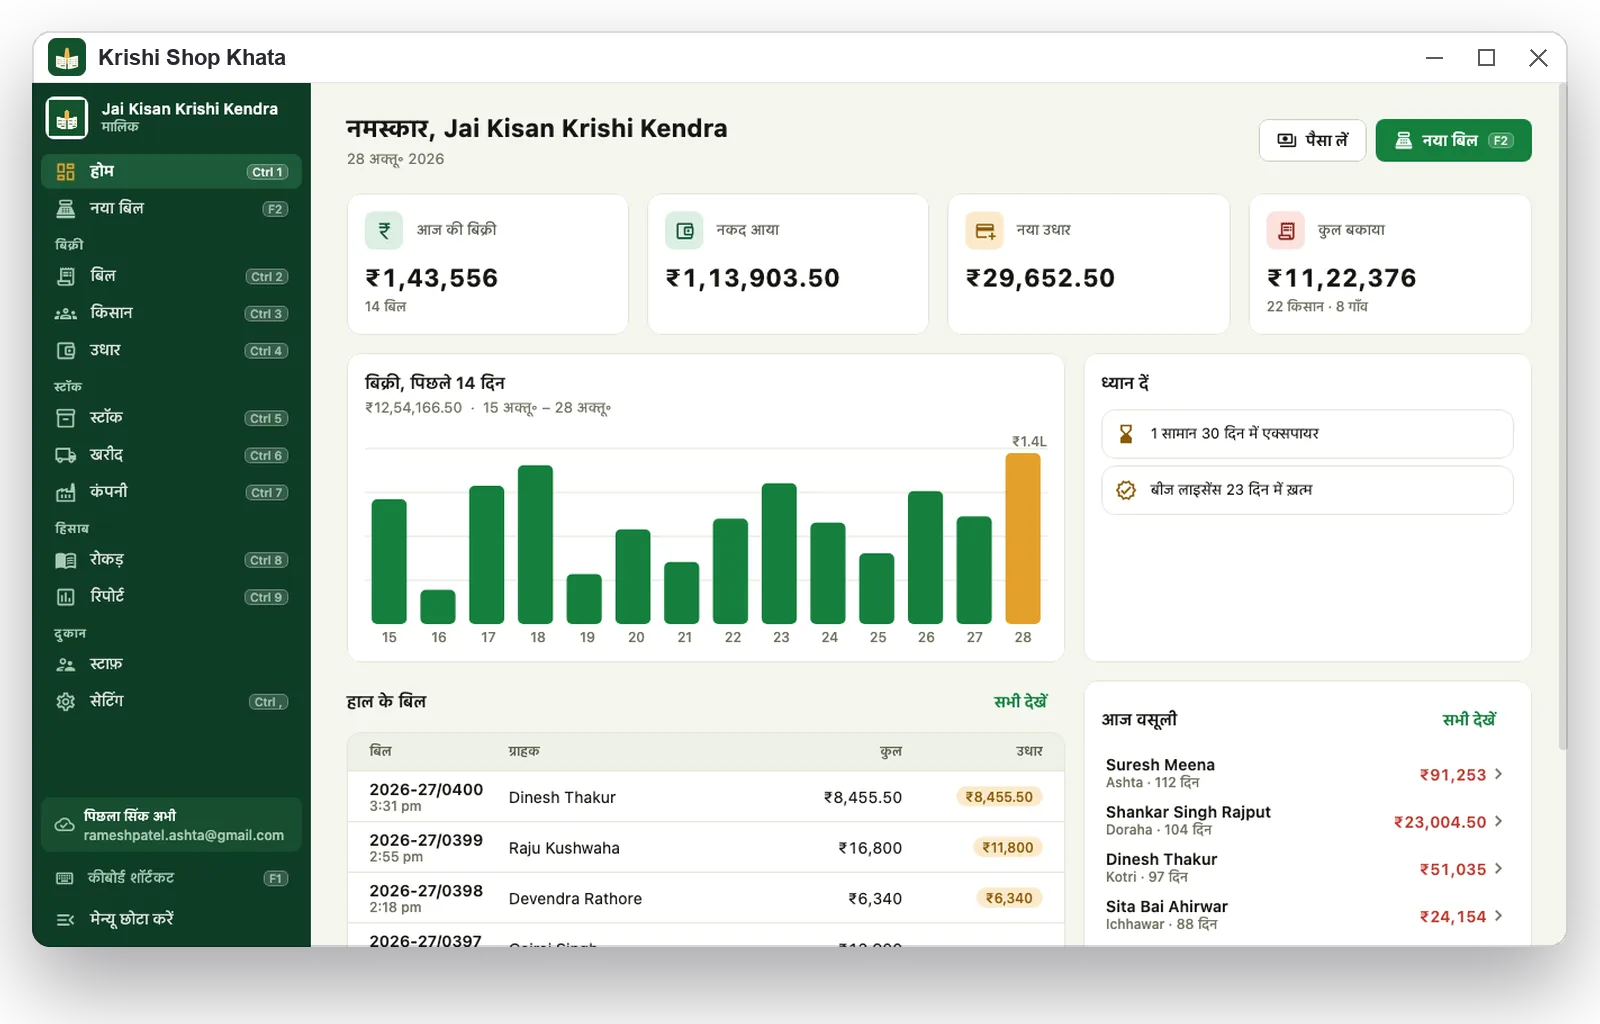Click badge icon on बीज लाइसेंस alert
The width and height of the screenshot is (1600, 1024).
pyautogui.click(x=1126, y=490)
